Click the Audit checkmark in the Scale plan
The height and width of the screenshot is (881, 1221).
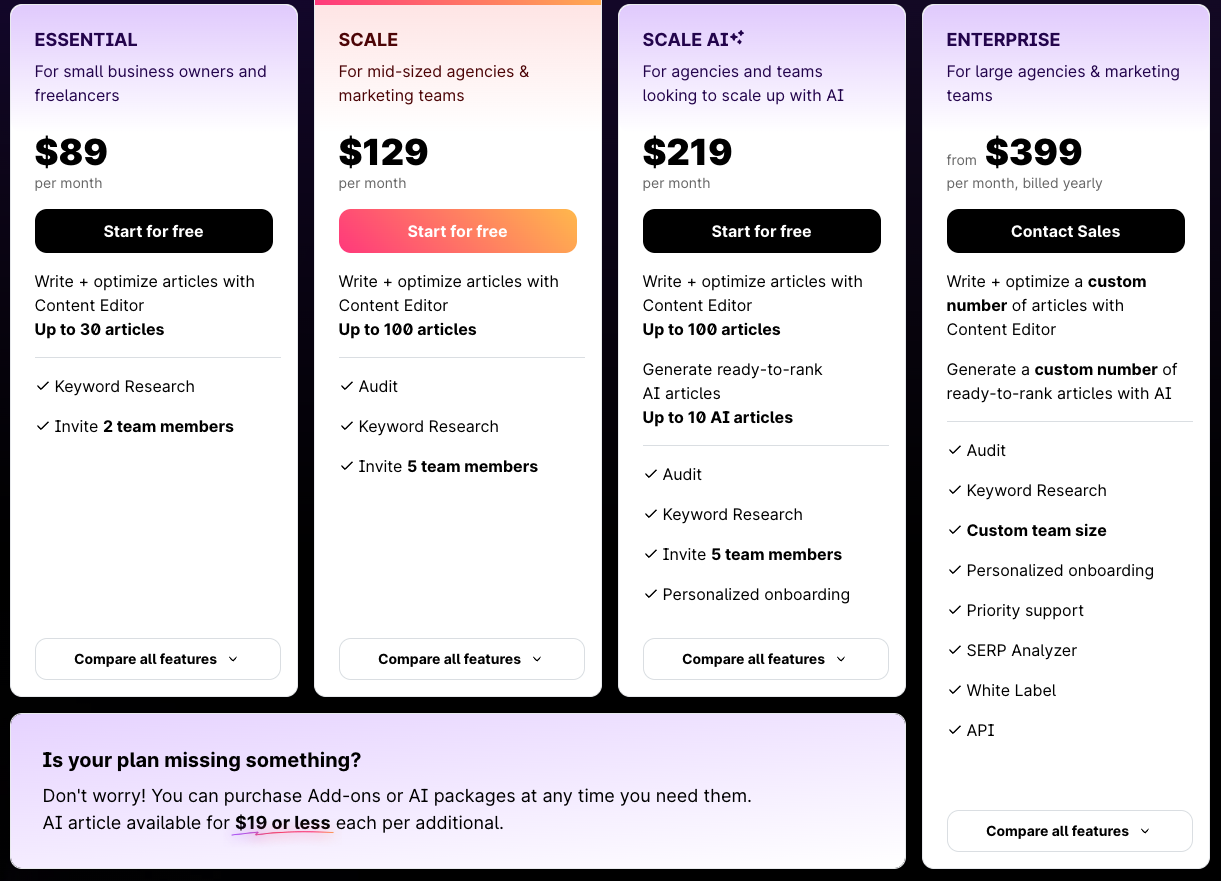[x=346, y=386]
